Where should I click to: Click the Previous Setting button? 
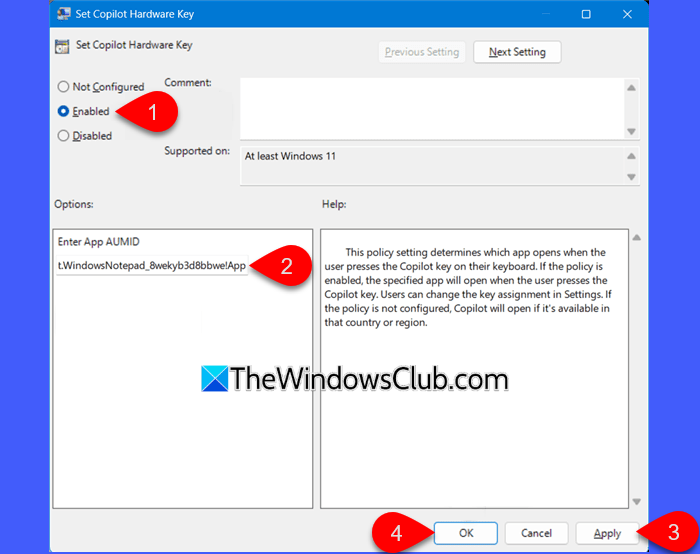pyautogui.click(x=422, y=52)
